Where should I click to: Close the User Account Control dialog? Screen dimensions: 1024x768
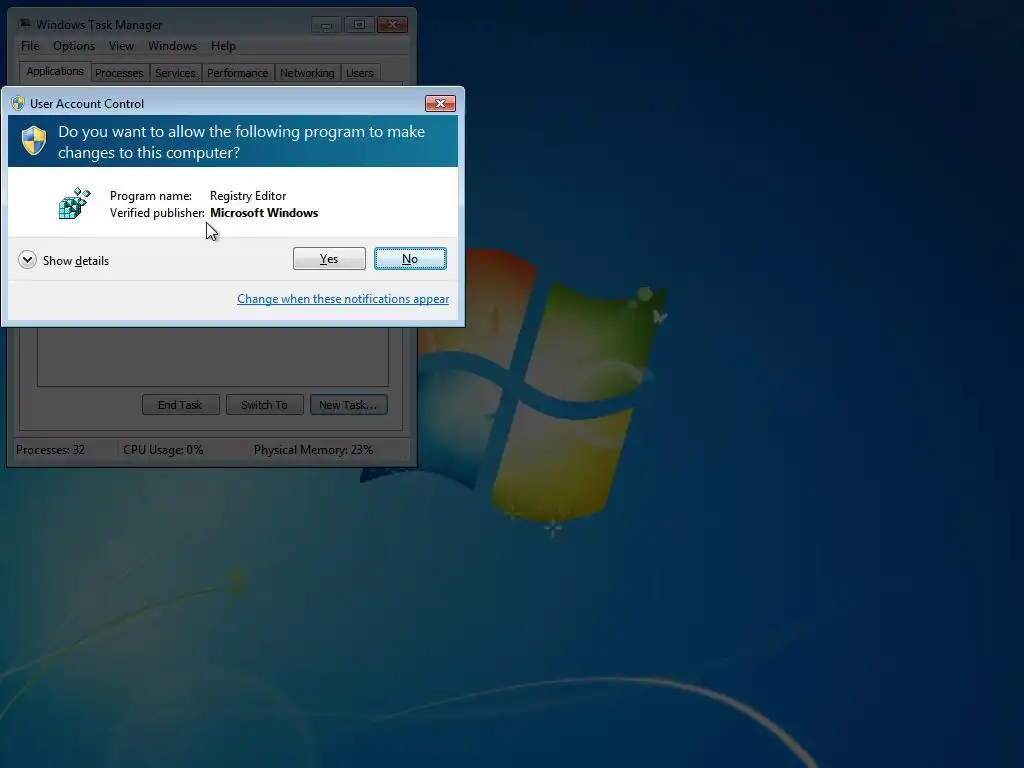click(x=440, y=103)
